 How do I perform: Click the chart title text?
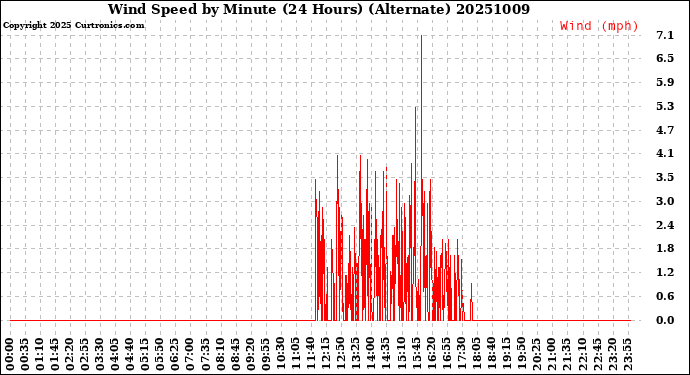[319, 9]
